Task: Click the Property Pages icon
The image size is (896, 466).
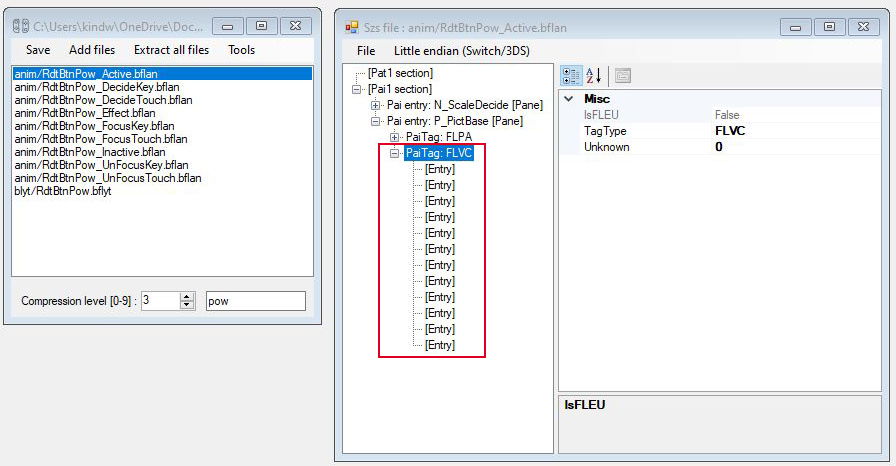Action: click(x=622, y=76)
